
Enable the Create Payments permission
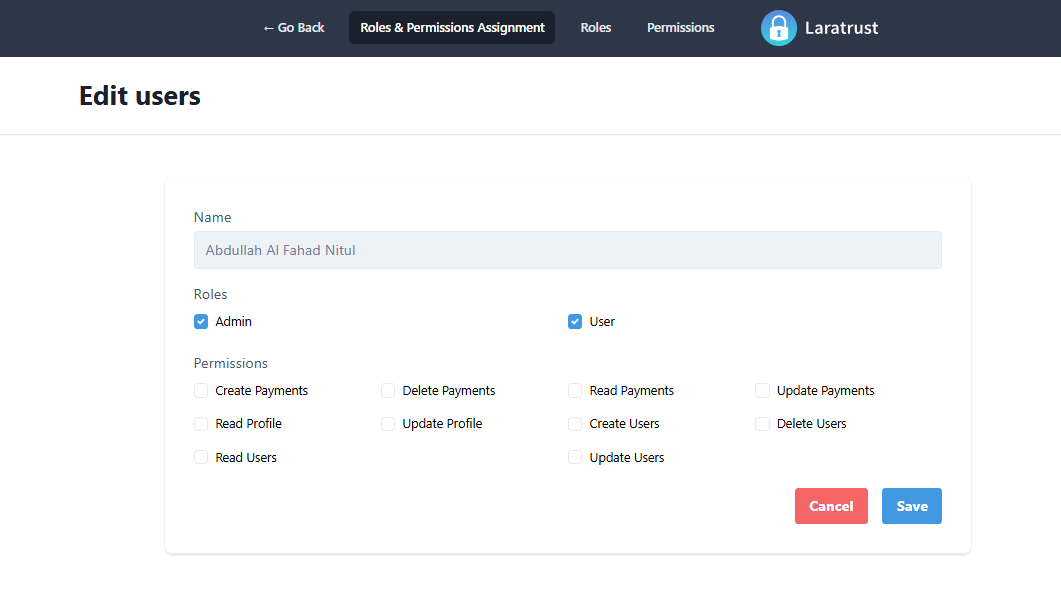(201, 390)
